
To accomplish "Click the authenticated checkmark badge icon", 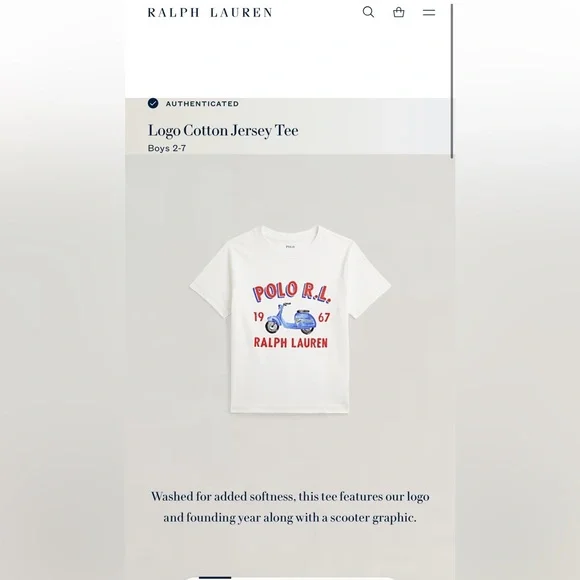I will 153,103.
